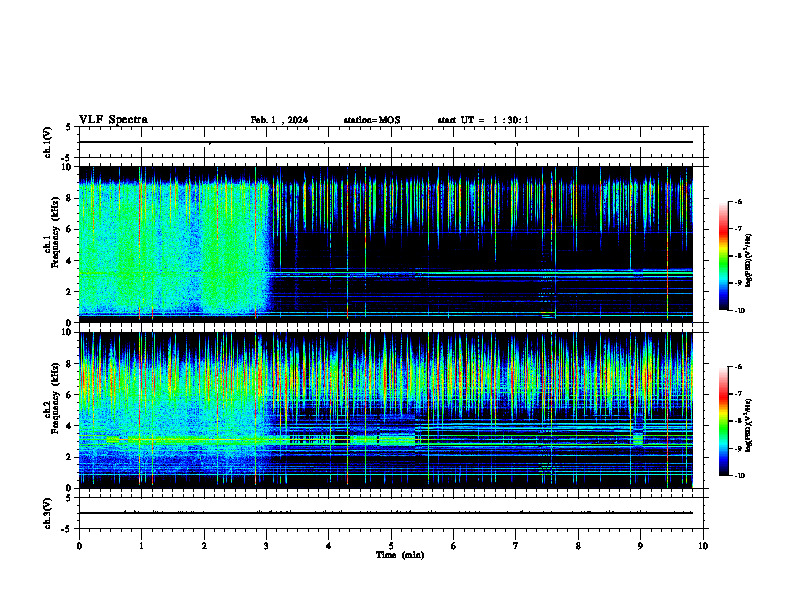Viewport: 792px width, 612px height.
Task: Click the "Time (min)" axis label
Action: 400,555
